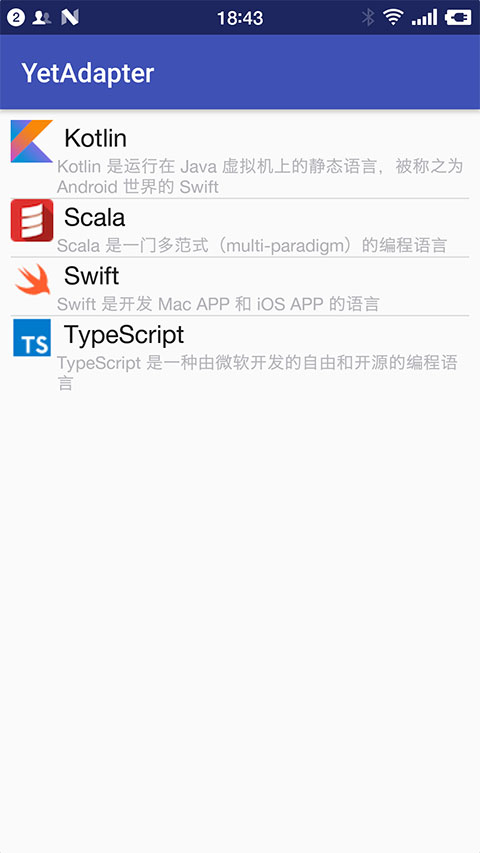The height and width of the screenshot is (853, 480).
Task: Tap the YetAdapter app bar title
Action: 88,73
